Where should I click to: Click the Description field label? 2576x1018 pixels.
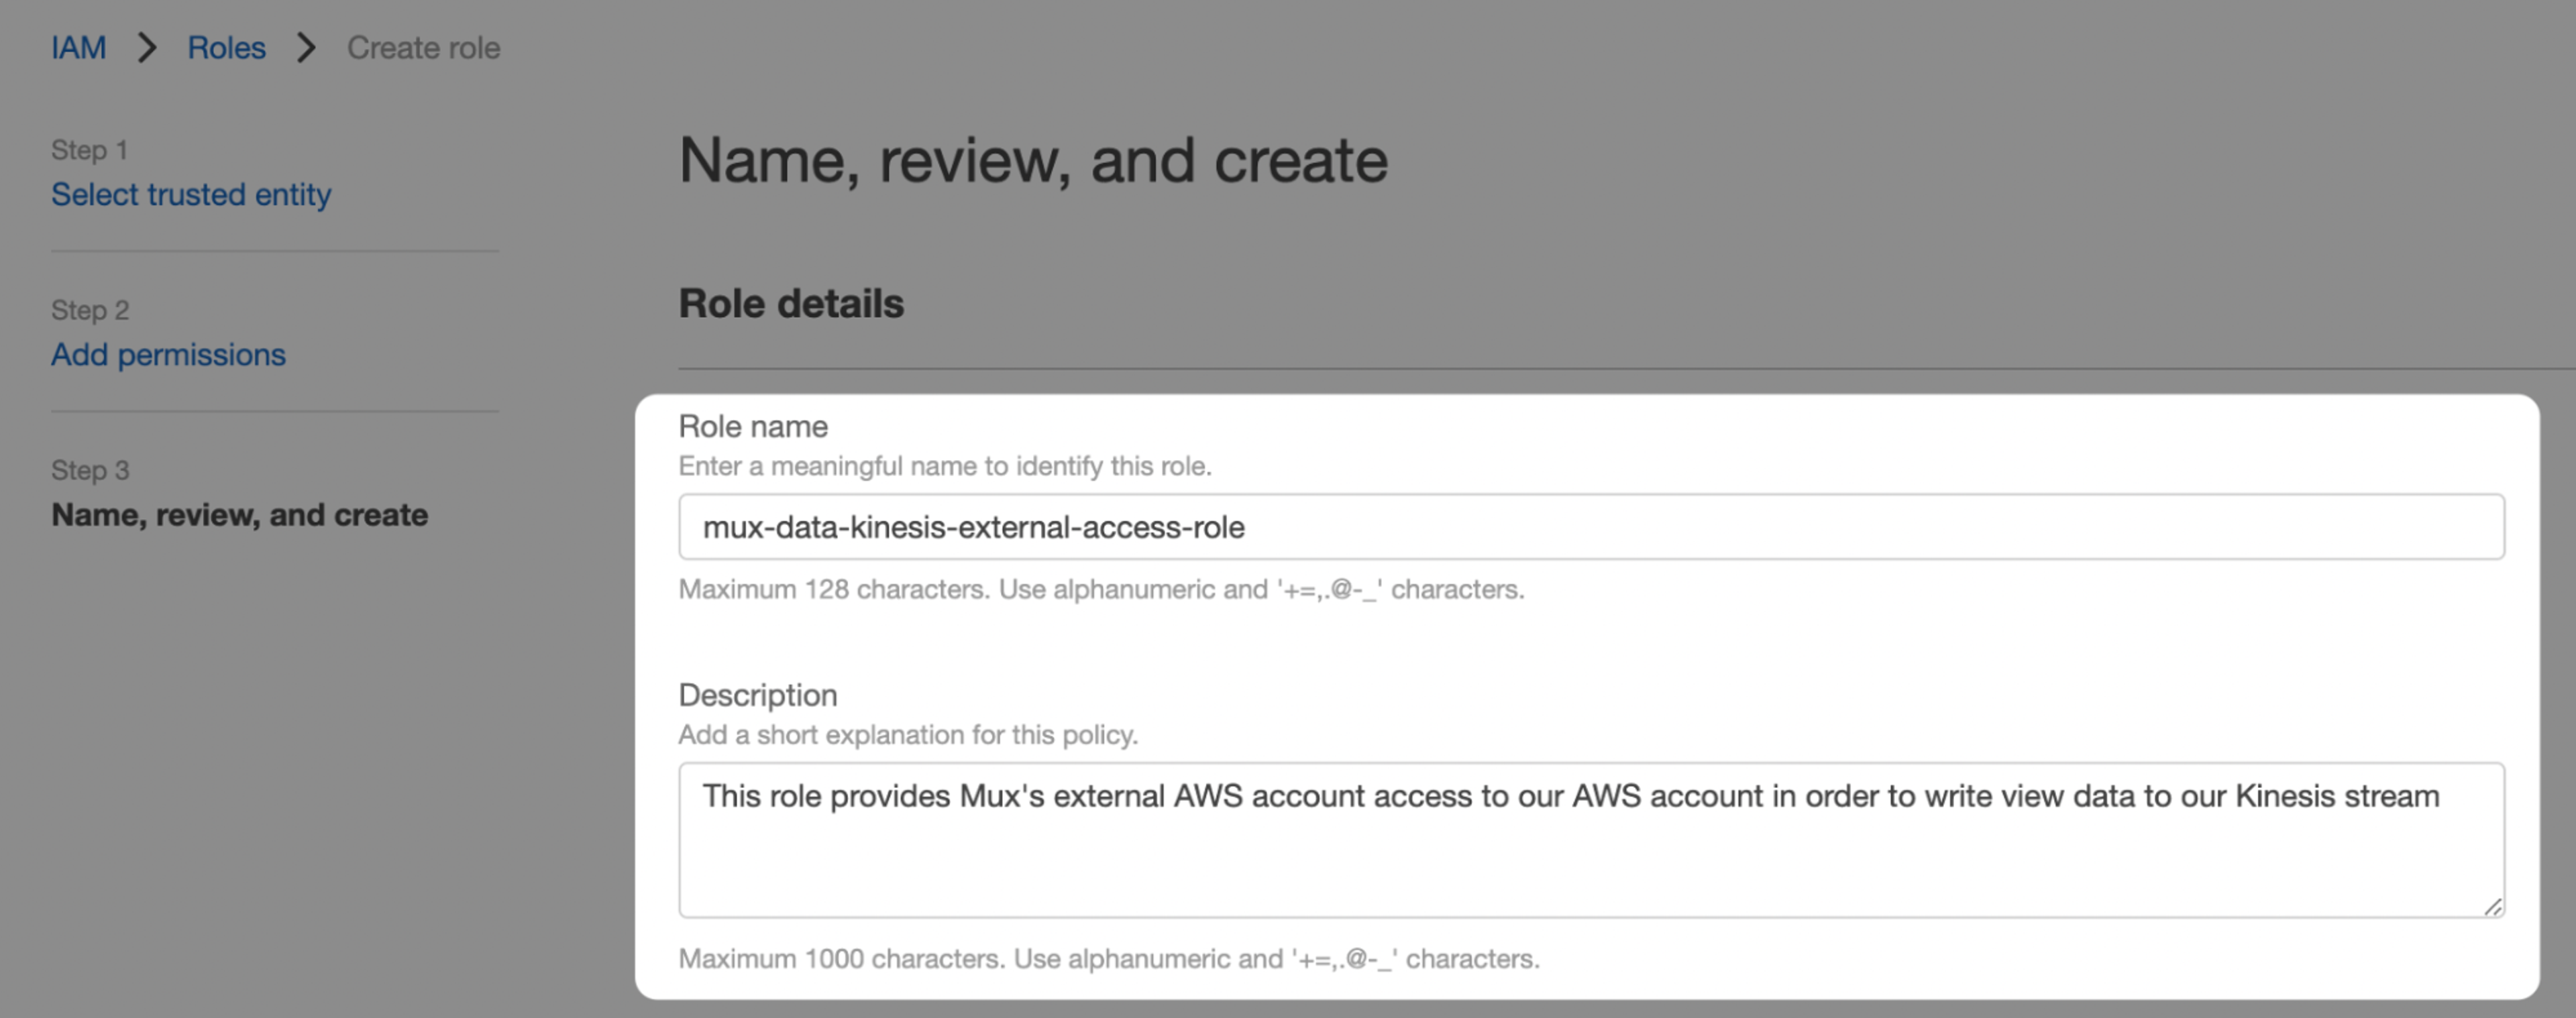click(x=758, y=695)
